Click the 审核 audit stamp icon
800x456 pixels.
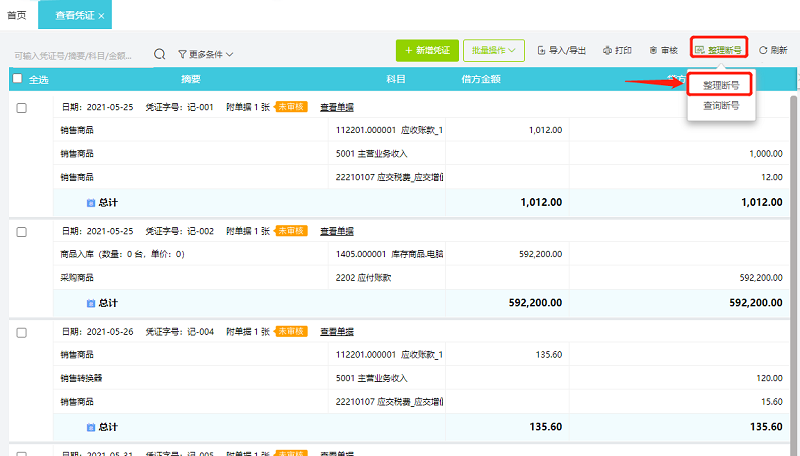(653, 50)
